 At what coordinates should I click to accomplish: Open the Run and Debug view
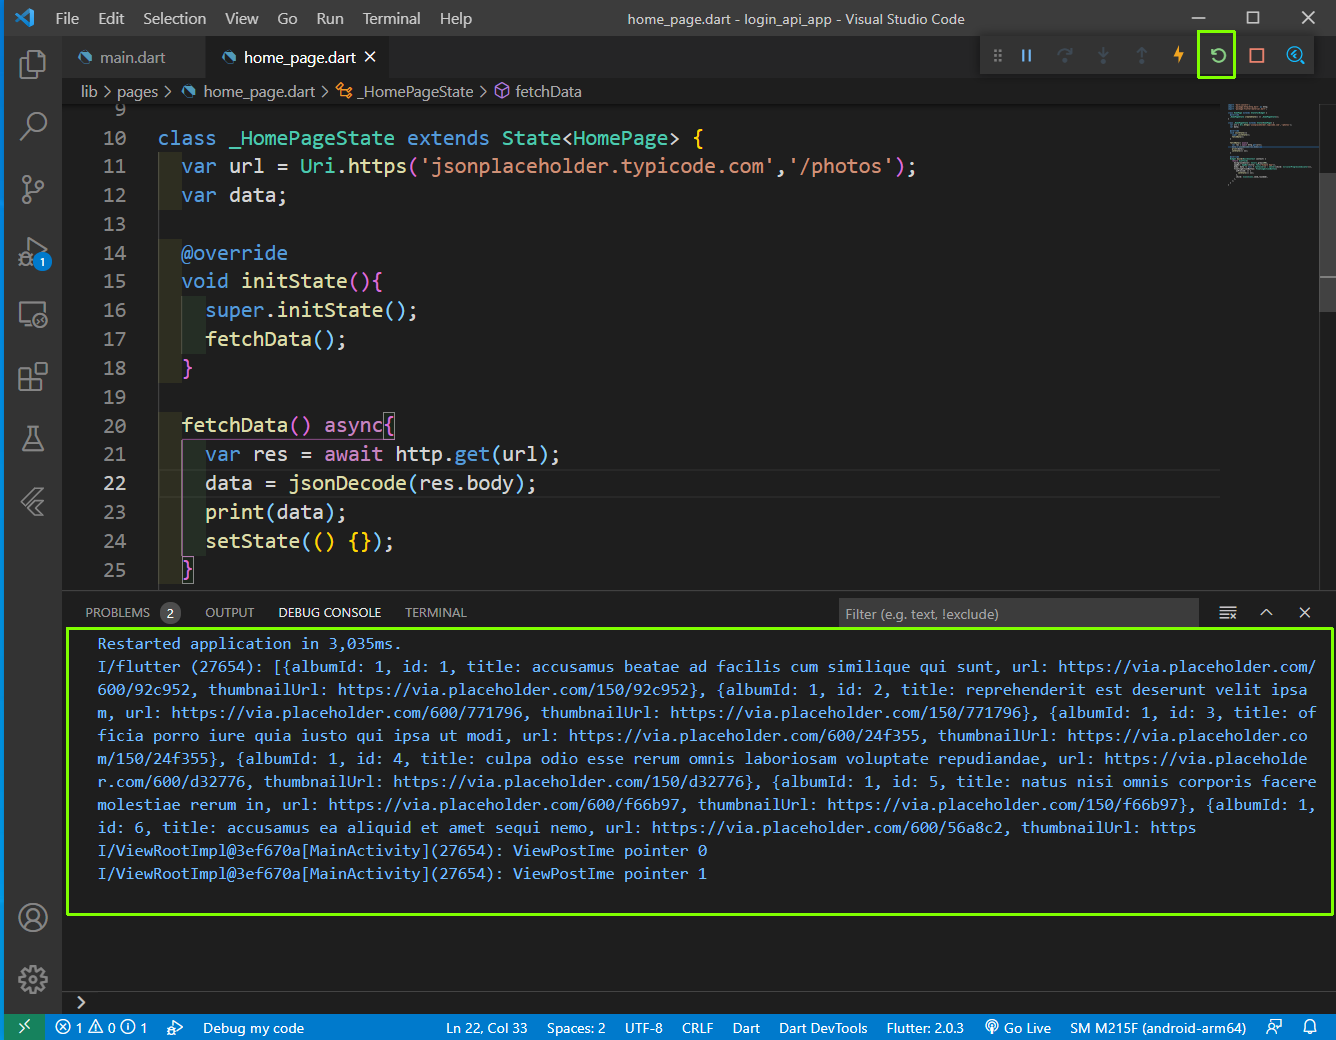(33, 252)
